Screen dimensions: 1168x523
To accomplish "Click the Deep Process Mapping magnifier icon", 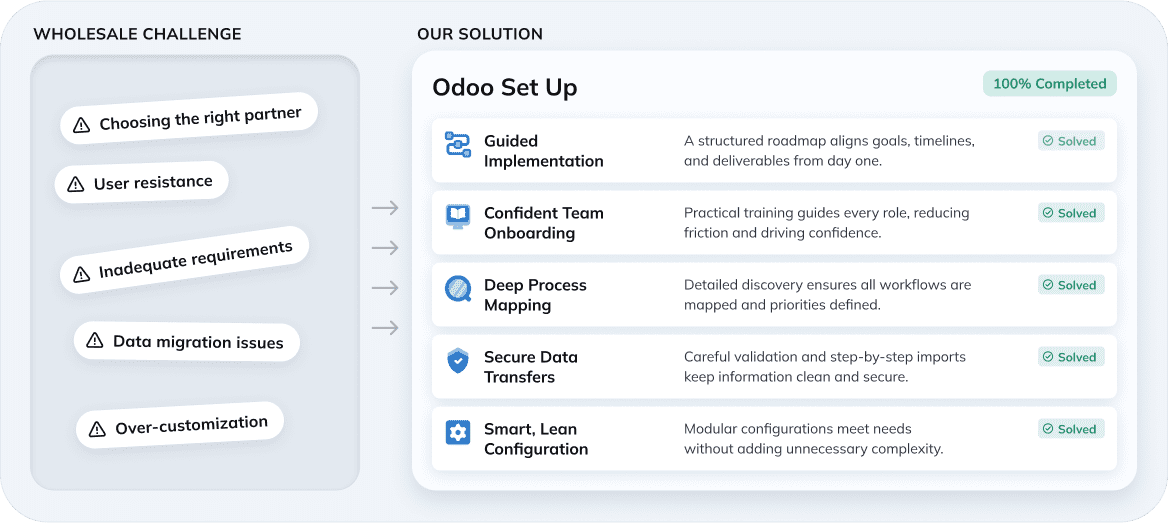I will point(458,289).
